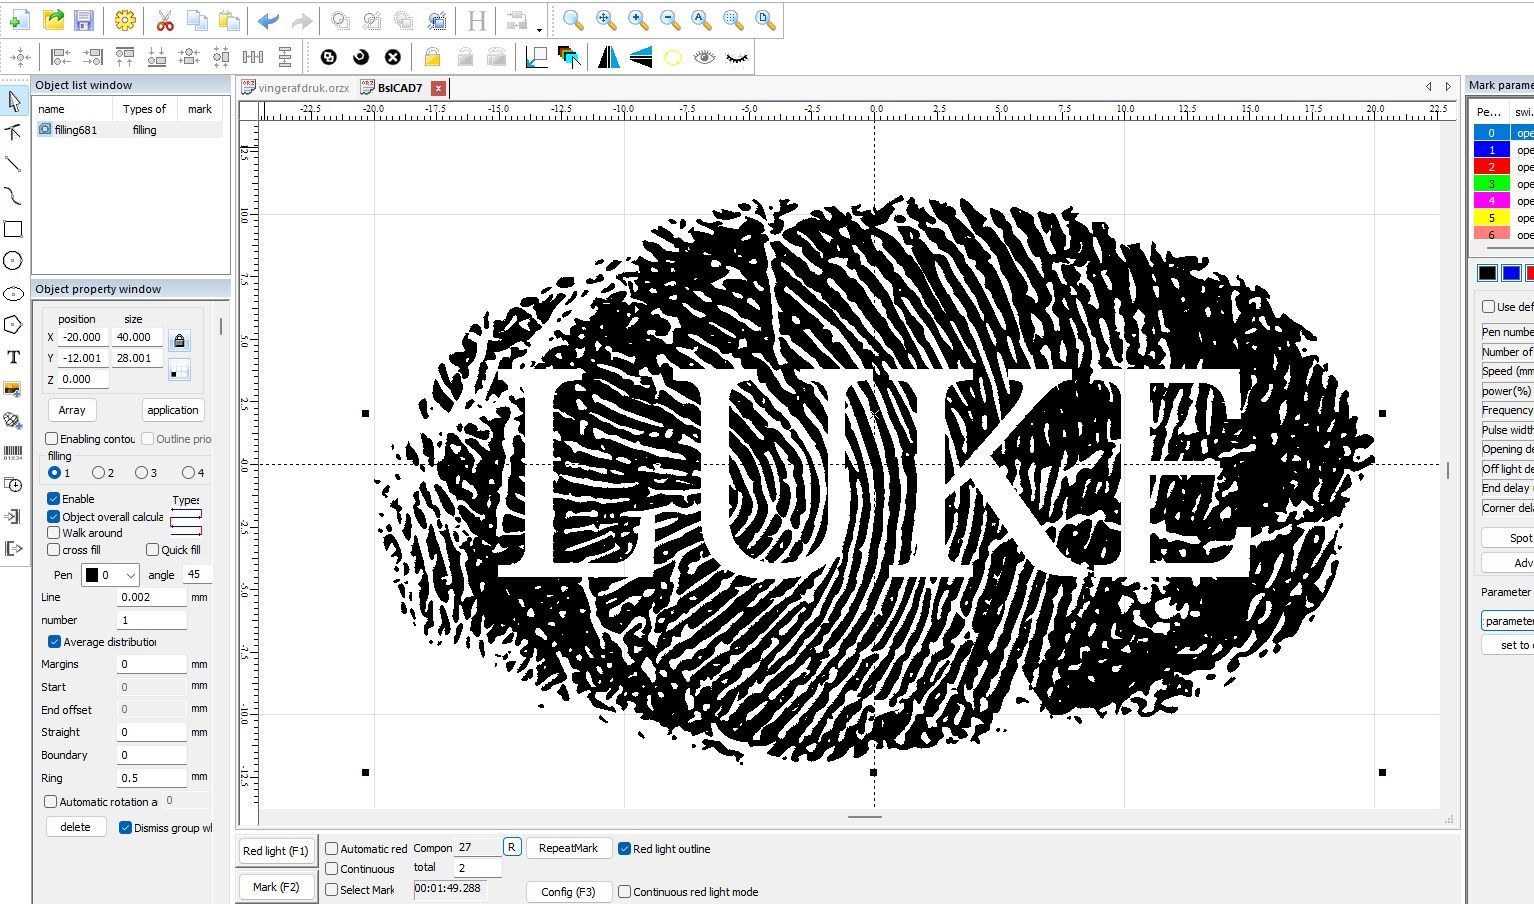Image resolution: width=1534 pixels, height=904 pixels.
Task: Toggle the open eye visibility icon
Action: [x=705, y=57]
